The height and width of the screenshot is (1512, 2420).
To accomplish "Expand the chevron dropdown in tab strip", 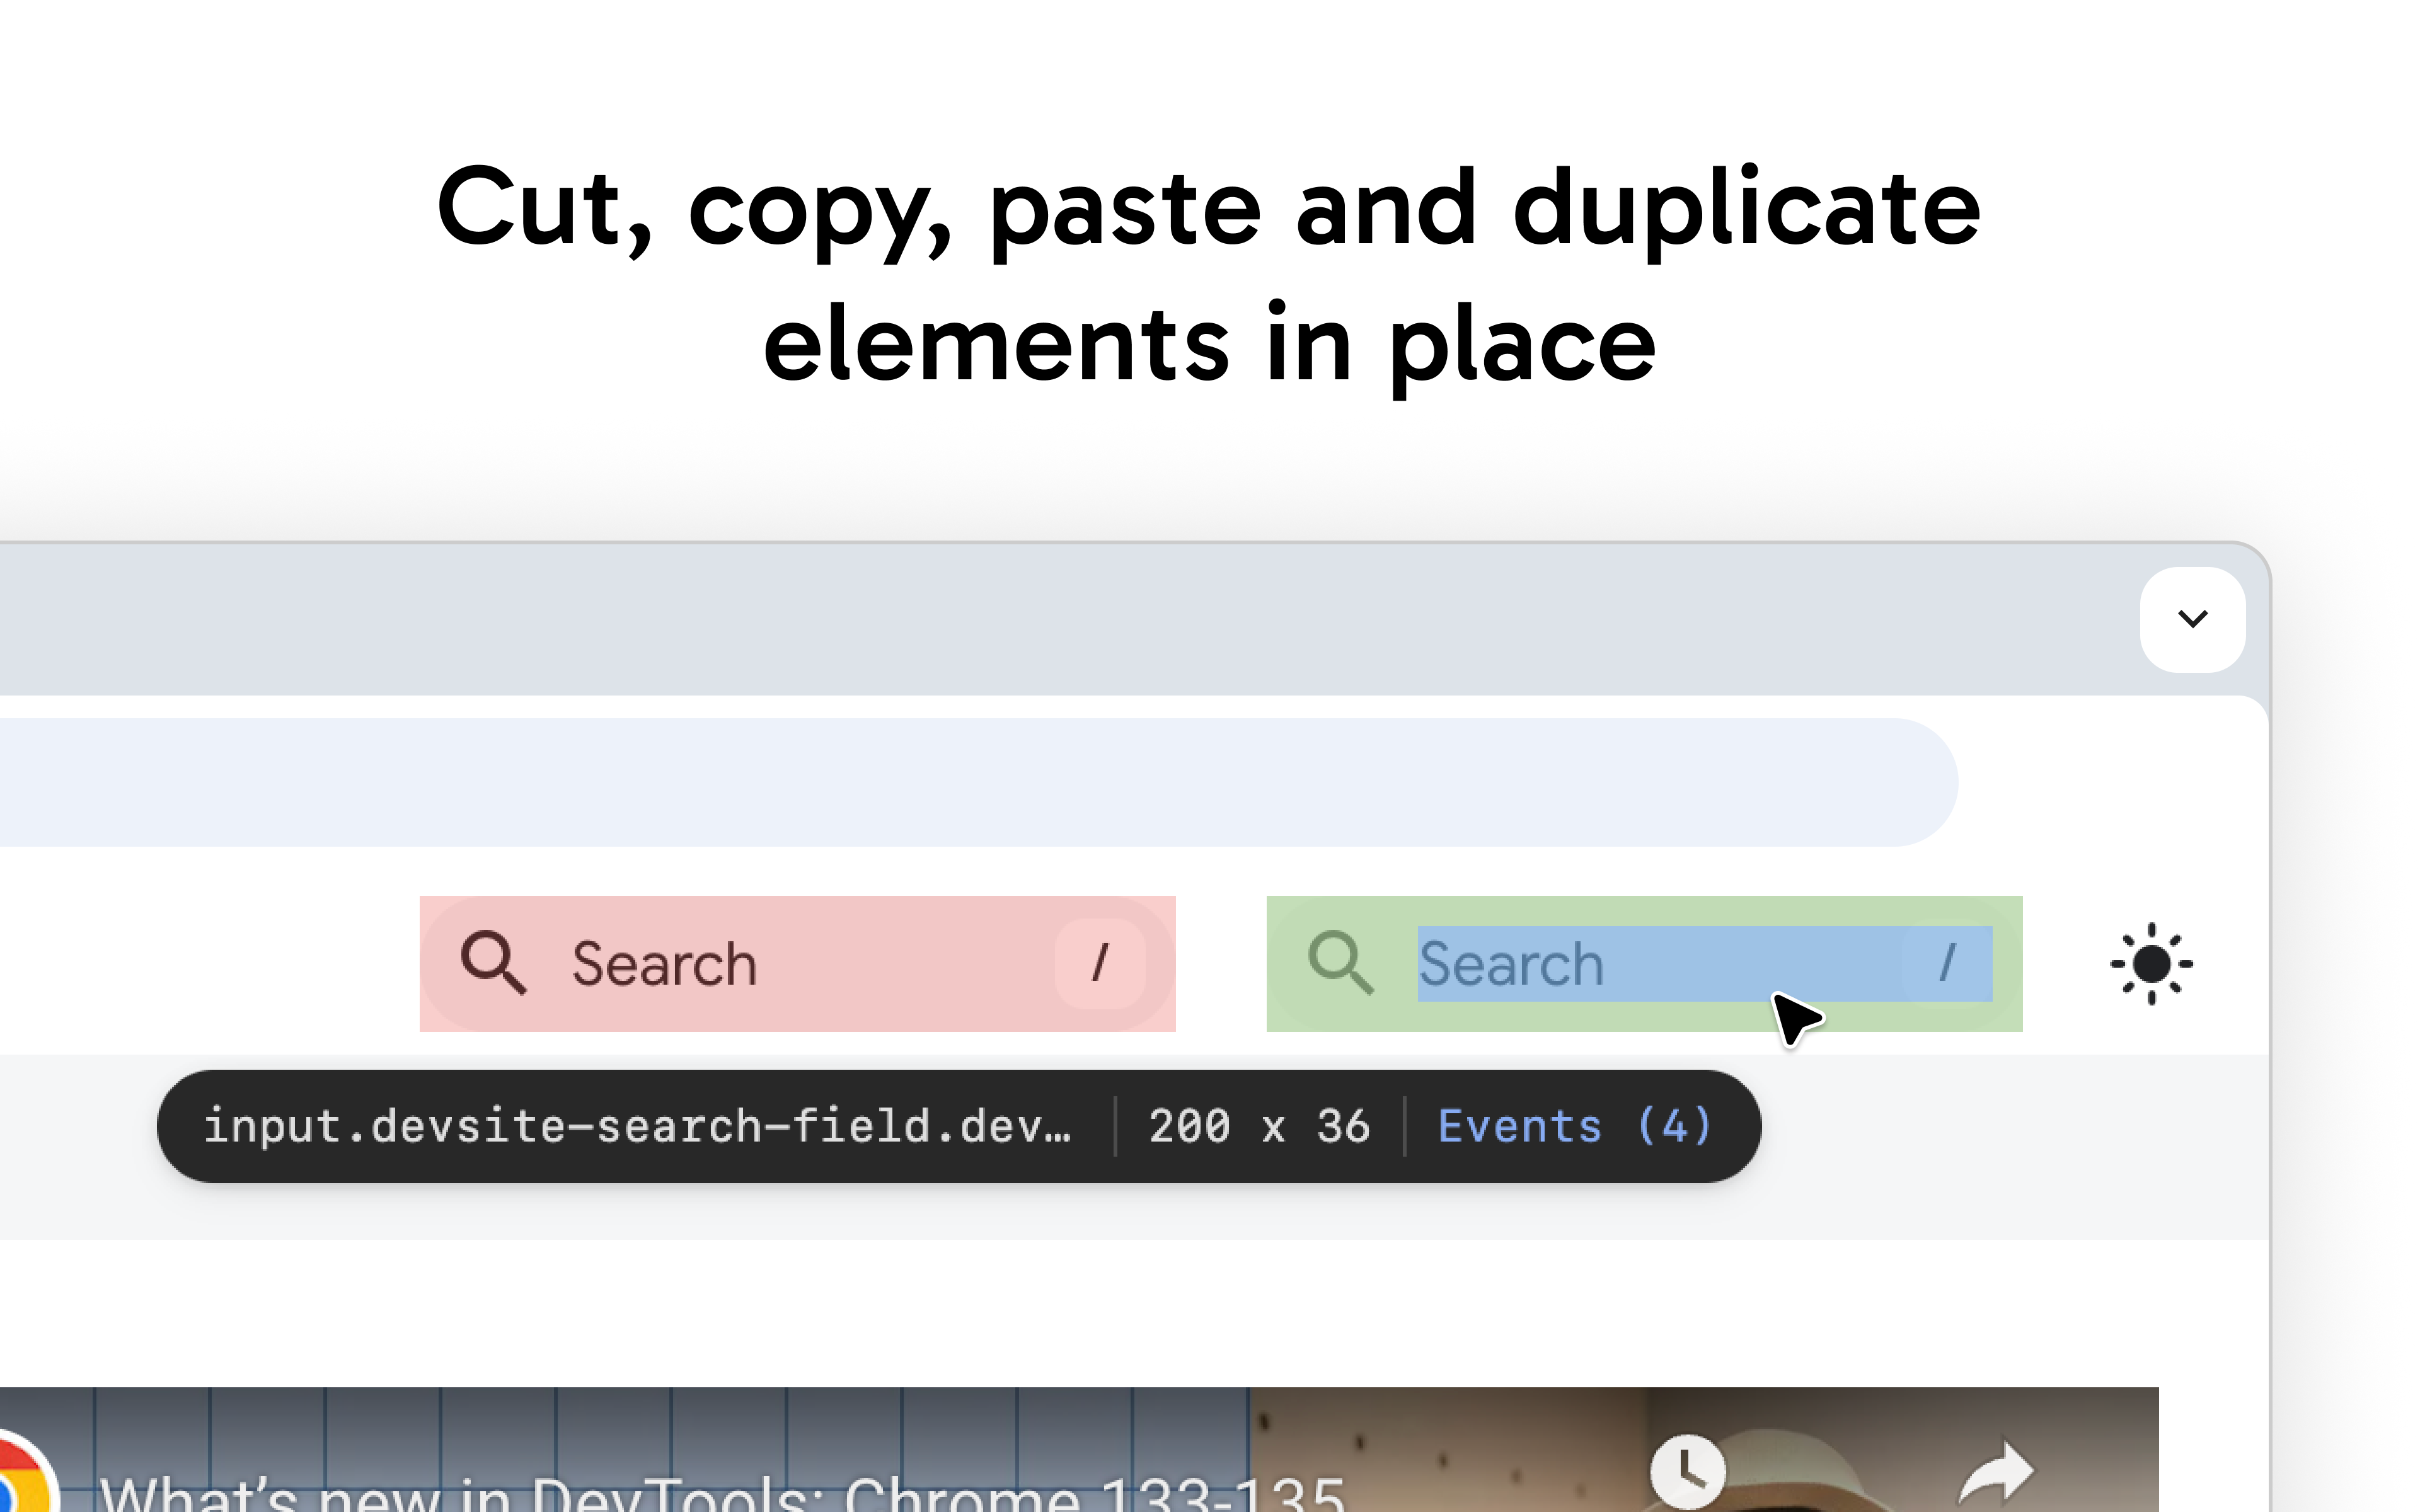I will coord(2192,619).
